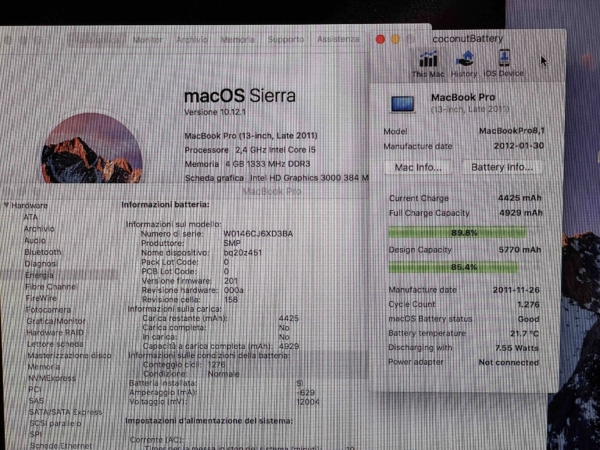Image resolution: width=600 pixels, height=450 pixels.
Task: Select SCSI parallelo in the sidebar
Action: 55,424
